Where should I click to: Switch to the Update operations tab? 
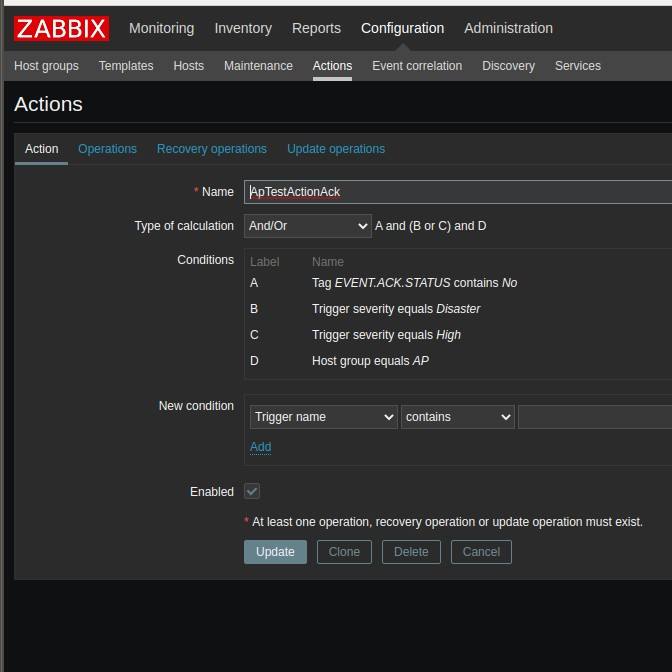[336, 149]
